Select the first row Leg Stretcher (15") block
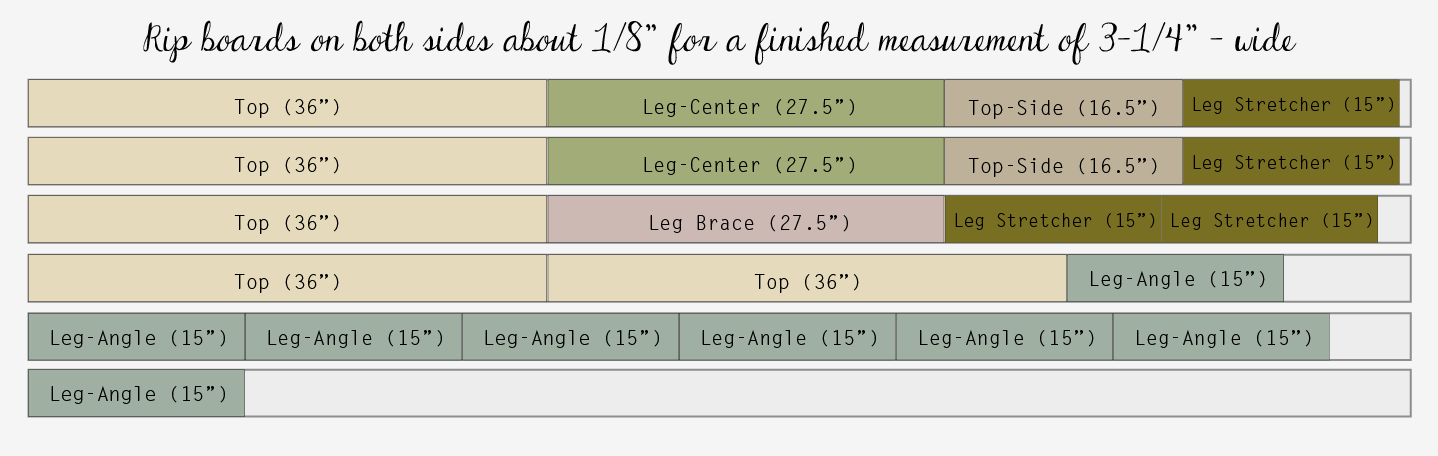The height and width of the screenshot is (456, 1438). point(1291,104)
